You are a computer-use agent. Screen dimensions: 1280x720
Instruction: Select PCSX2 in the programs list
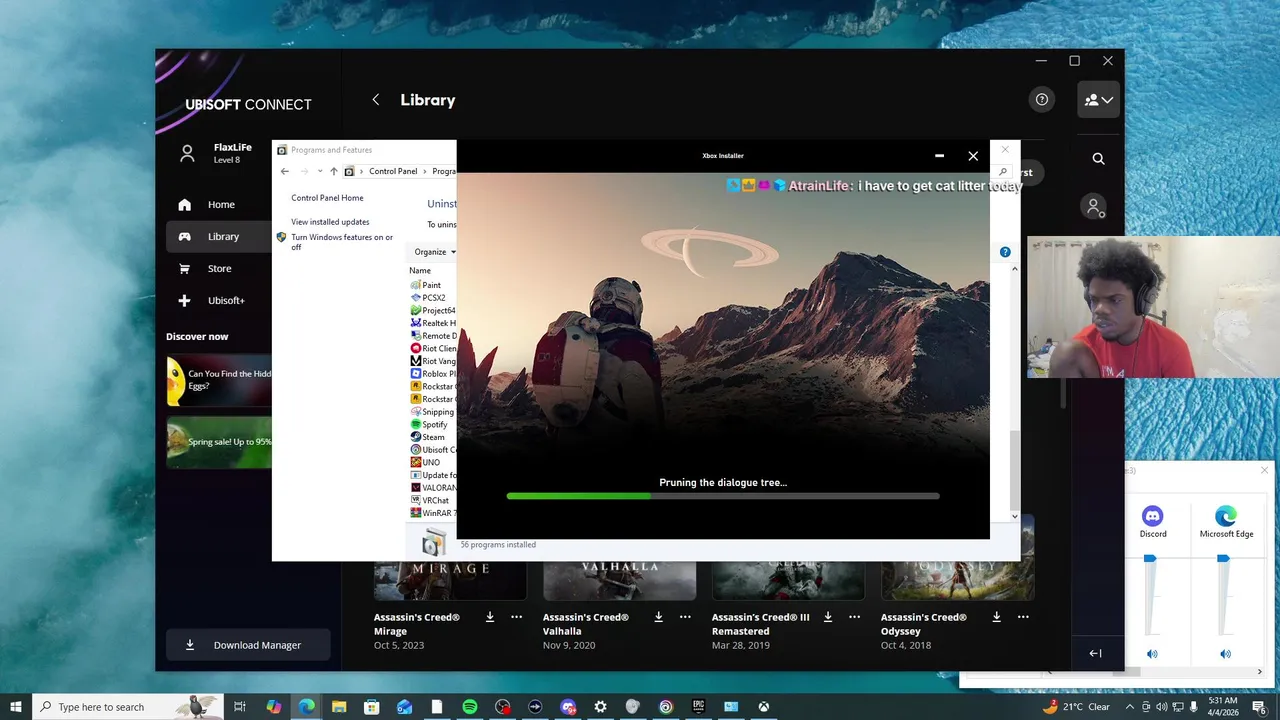[433, 298]
